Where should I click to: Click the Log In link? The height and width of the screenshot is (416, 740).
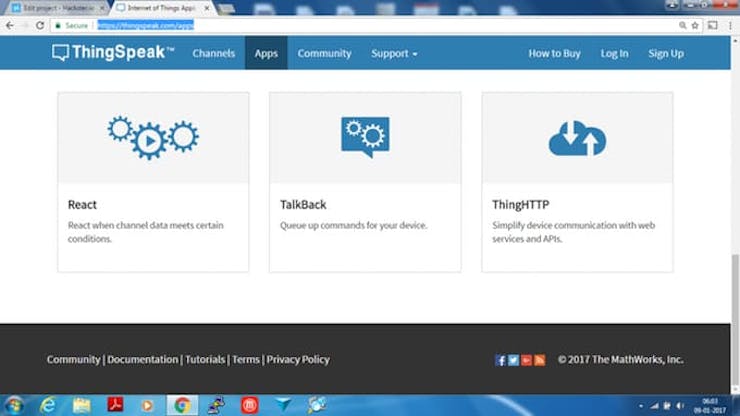coord(614,53)
